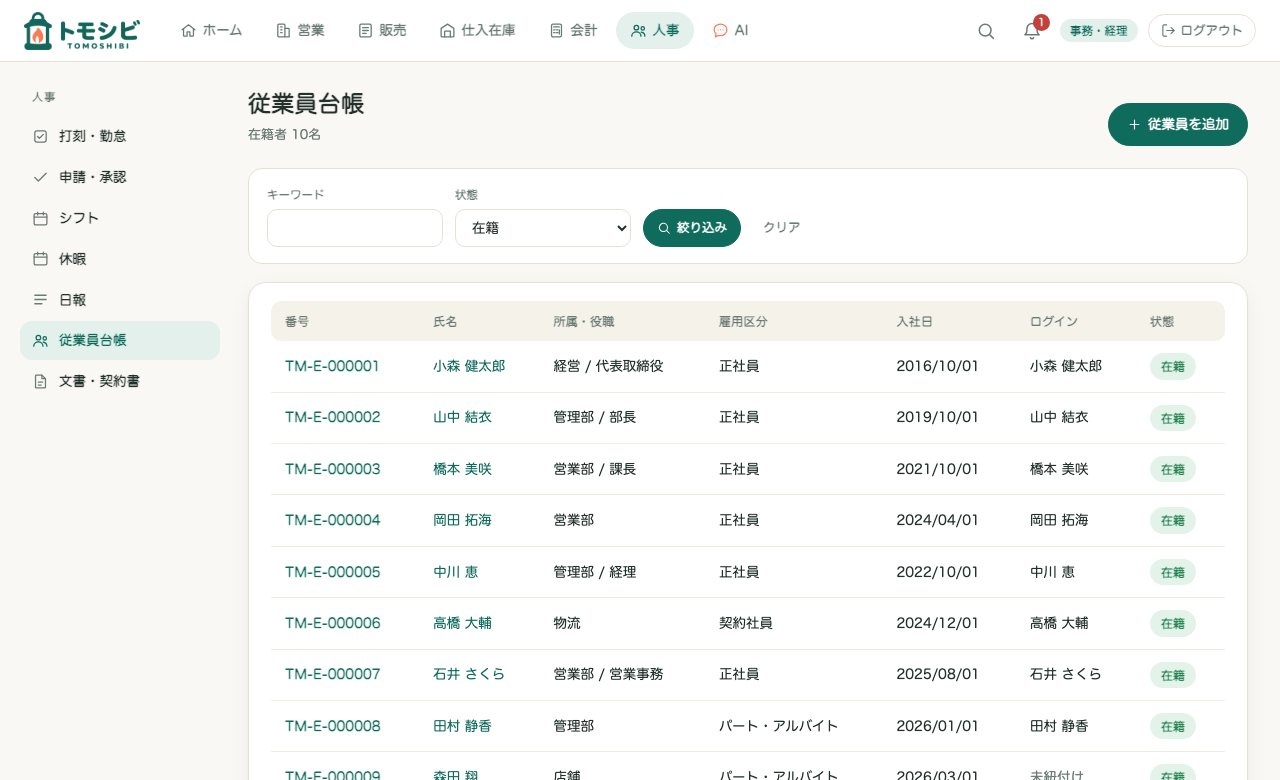The height and width of the screenshot is (780, 1280).
Task: Open employee 中川 恵 name link
Action: click(x=455, y=572)
